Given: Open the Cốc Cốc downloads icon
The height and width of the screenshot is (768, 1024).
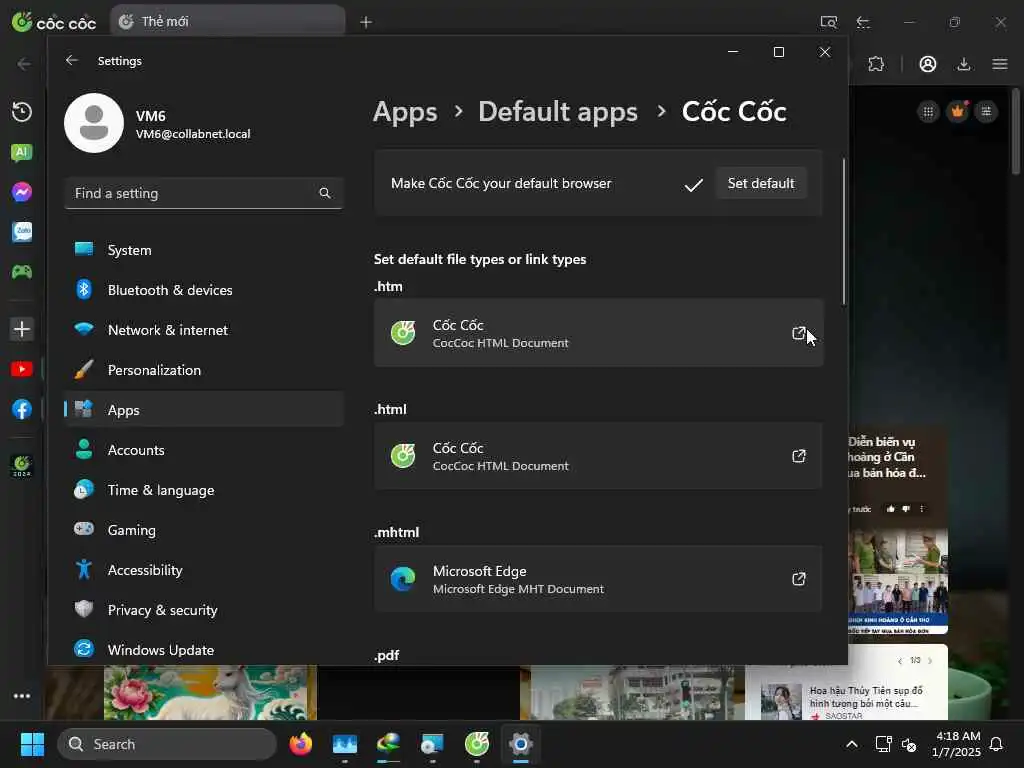Looking at the screenshot, I should tap(964, 64).
